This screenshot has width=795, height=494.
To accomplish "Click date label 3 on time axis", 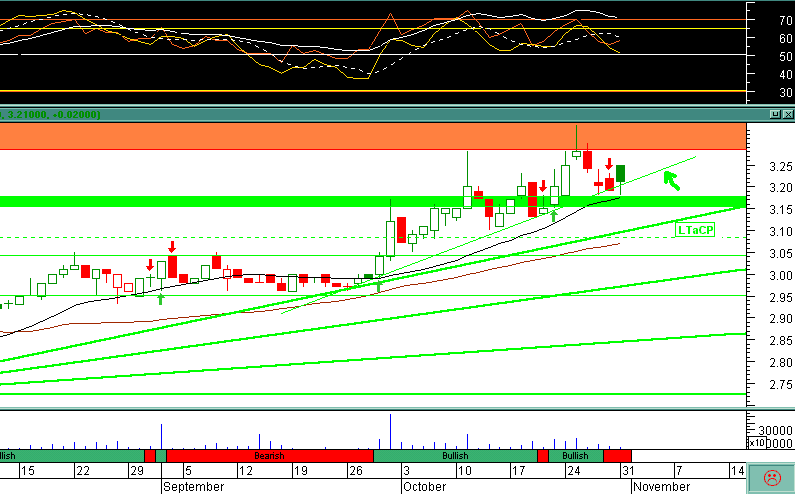I will click(x=407, y=471).
